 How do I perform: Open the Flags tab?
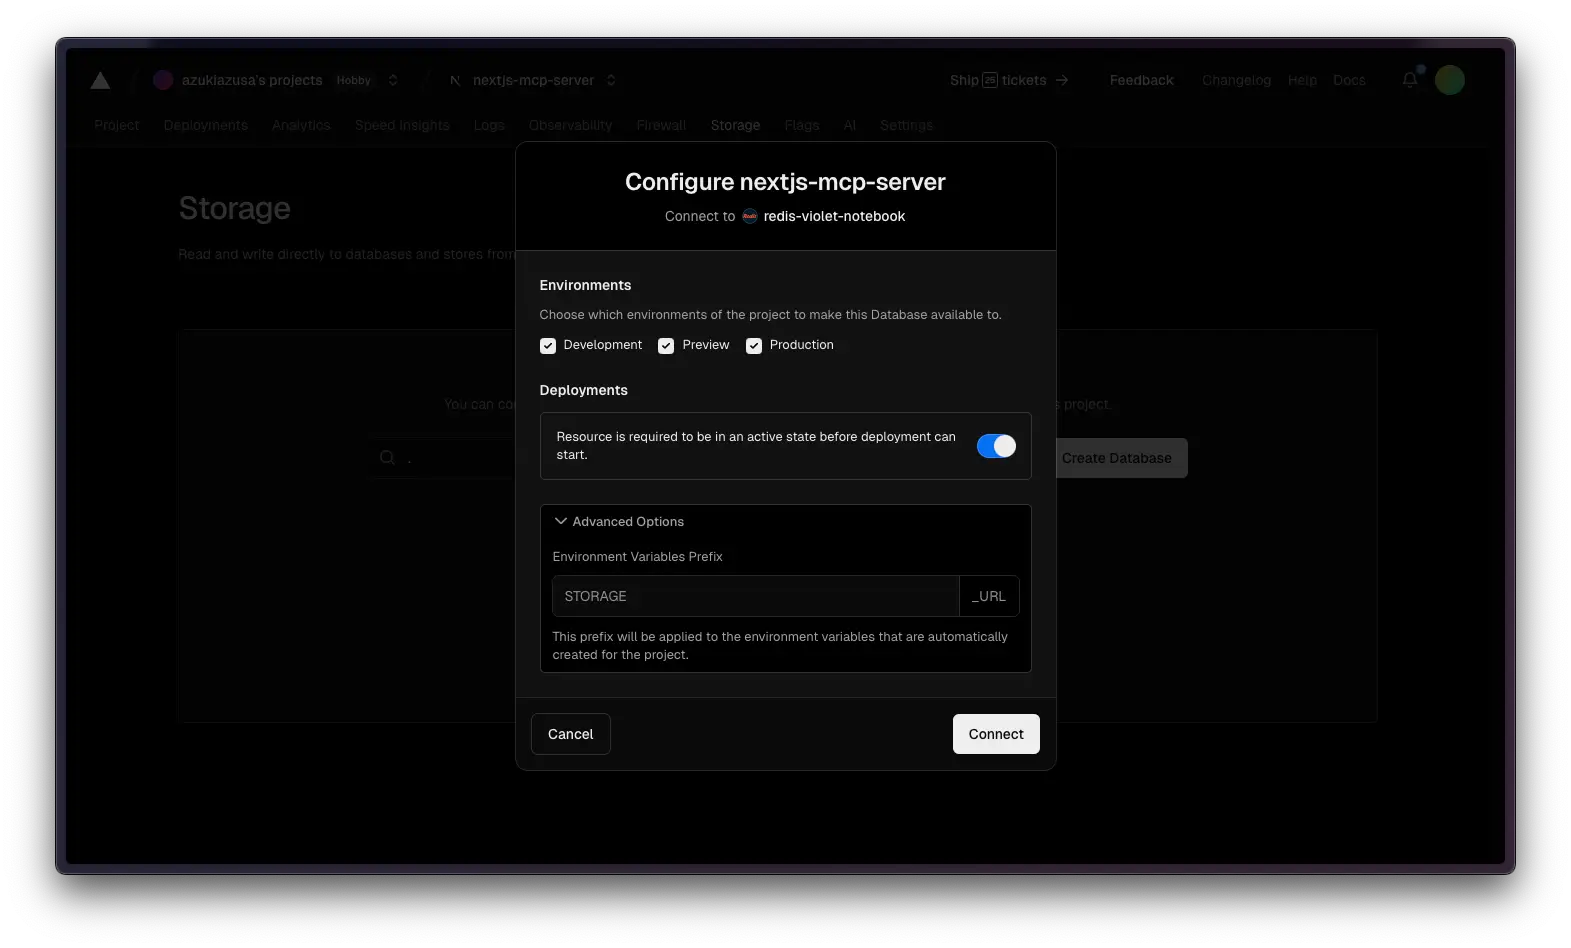coord(802,125)
